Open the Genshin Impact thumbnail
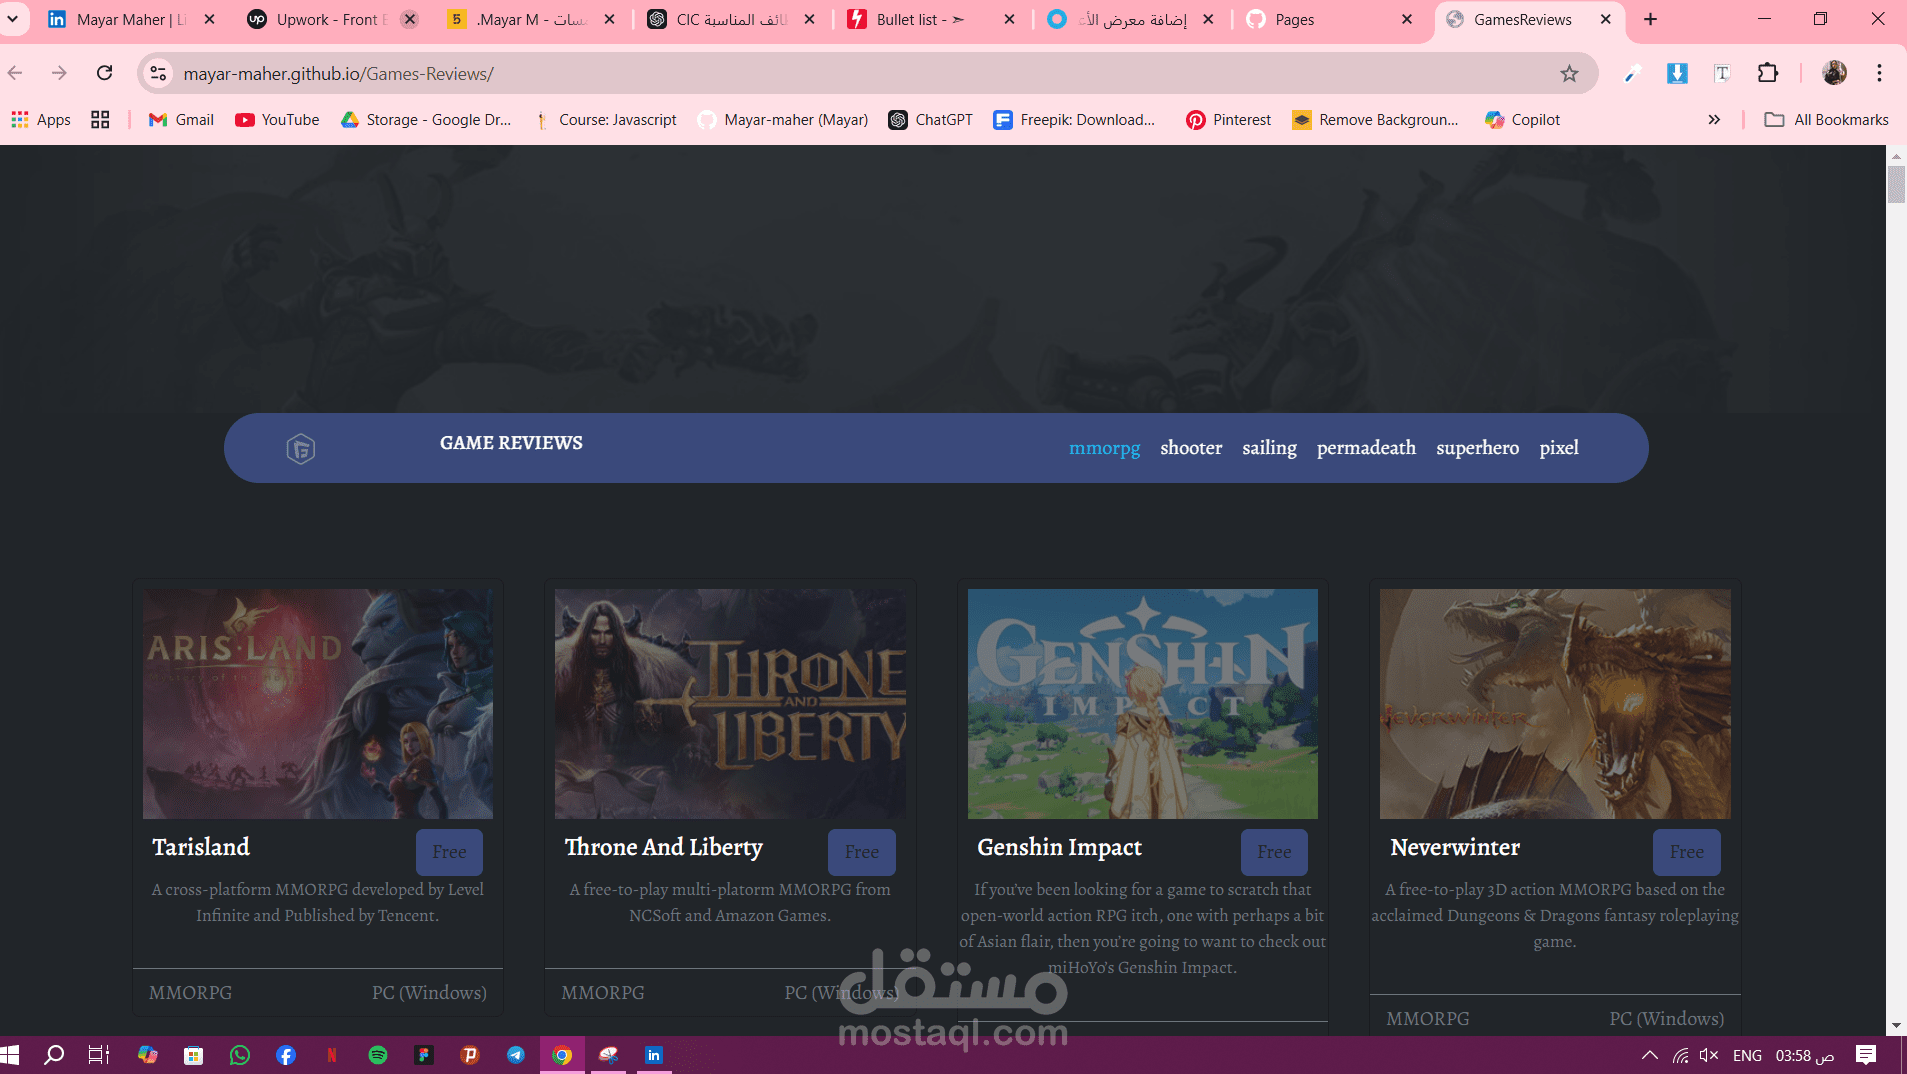Screen dimensions: 1907x1074 1143,704
